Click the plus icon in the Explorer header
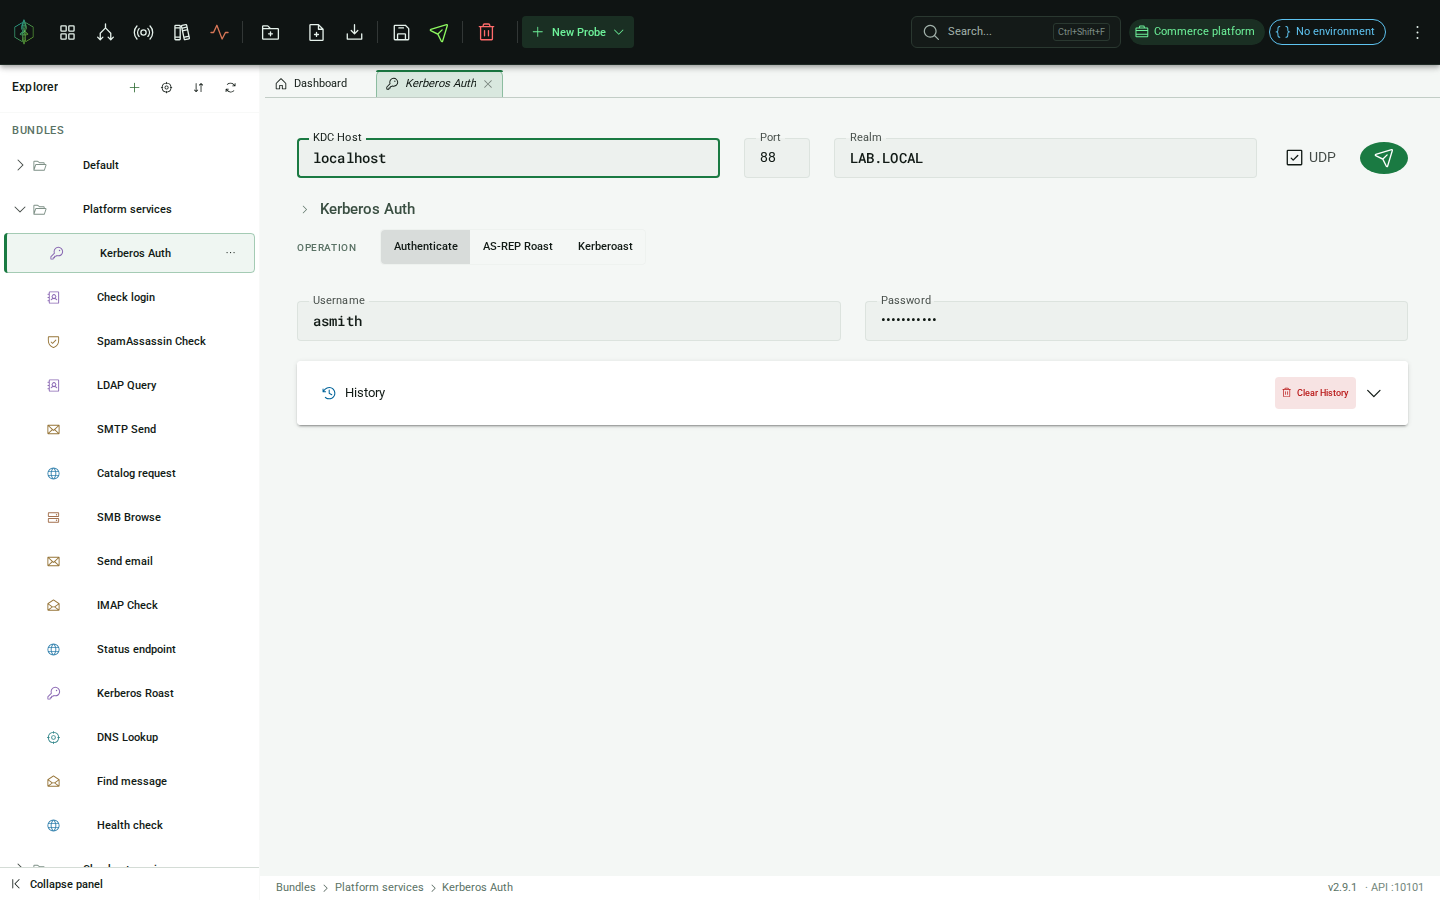The width and height of the screenshot is (1440, 900). [x=134, y=87]
